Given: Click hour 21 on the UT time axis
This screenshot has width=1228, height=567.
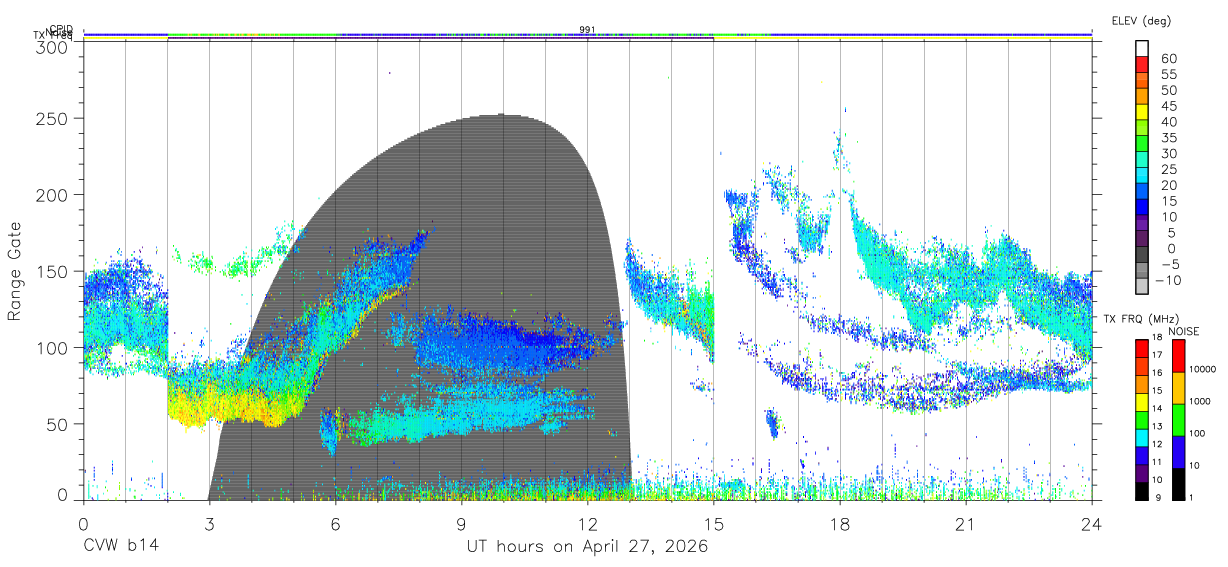Looking at the screenshot, I should (965, 523).
